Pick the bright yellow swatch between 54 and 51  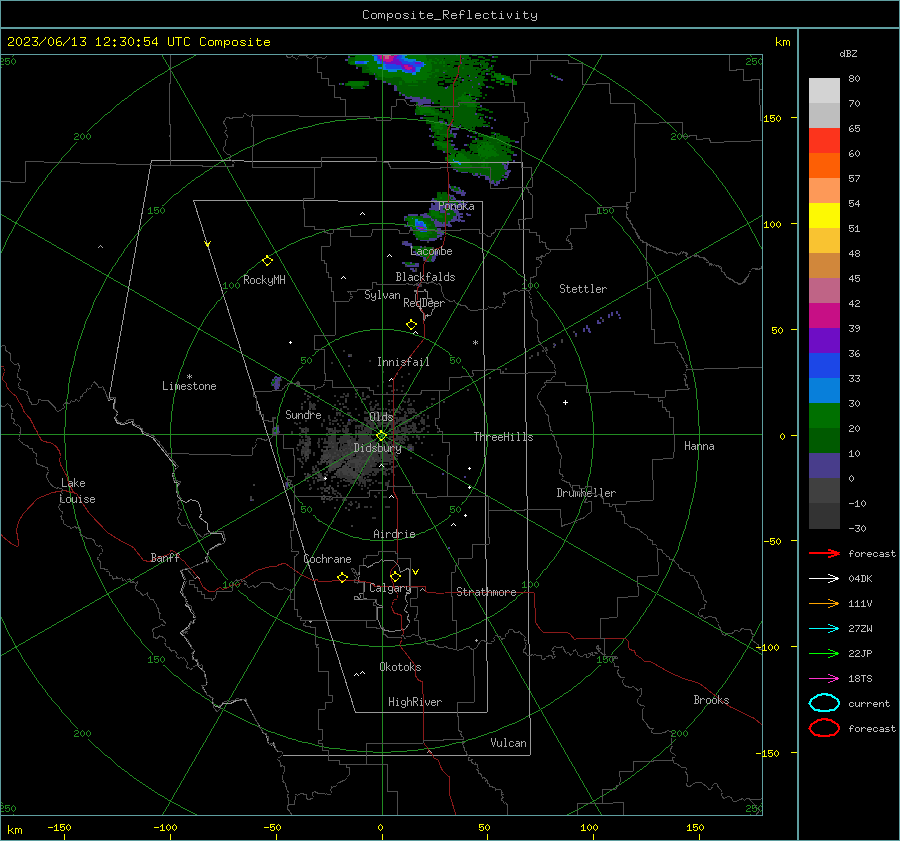824,216
